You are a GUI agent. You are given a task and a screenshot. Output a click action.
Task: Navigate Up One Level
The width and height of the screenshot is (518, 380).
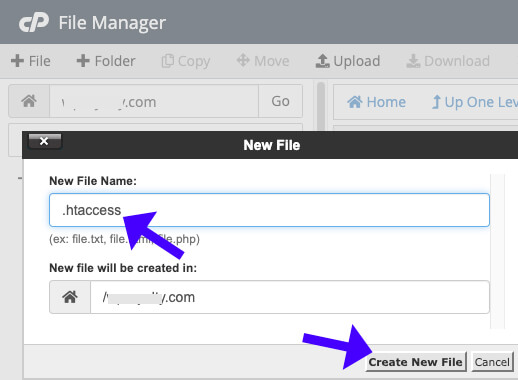[x=475, y=102]
